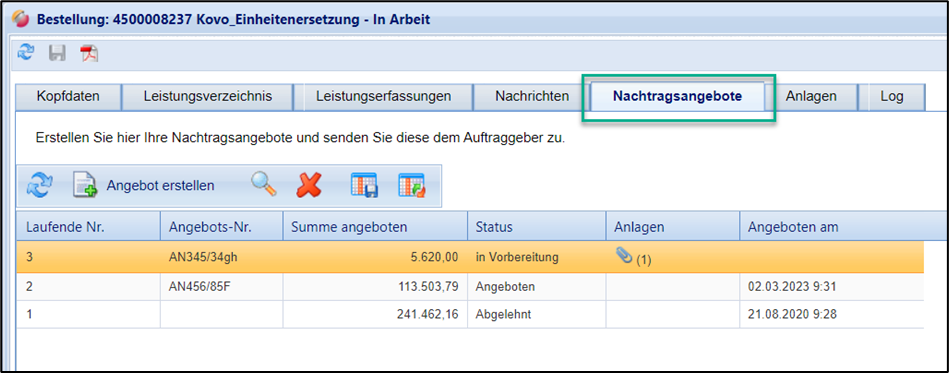The width and height of the screenshot is (949, 373).
Task: Open the Nachrichten tab
Action: (x=532, y=96)
